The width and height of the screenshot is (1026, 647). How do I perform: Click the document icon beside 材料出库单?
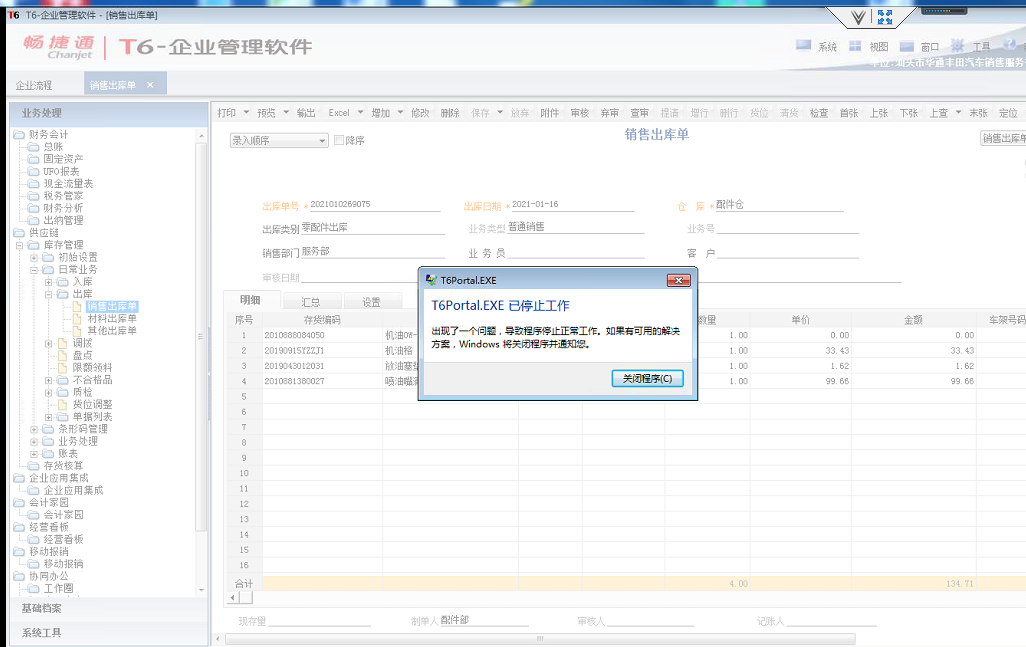77,319
